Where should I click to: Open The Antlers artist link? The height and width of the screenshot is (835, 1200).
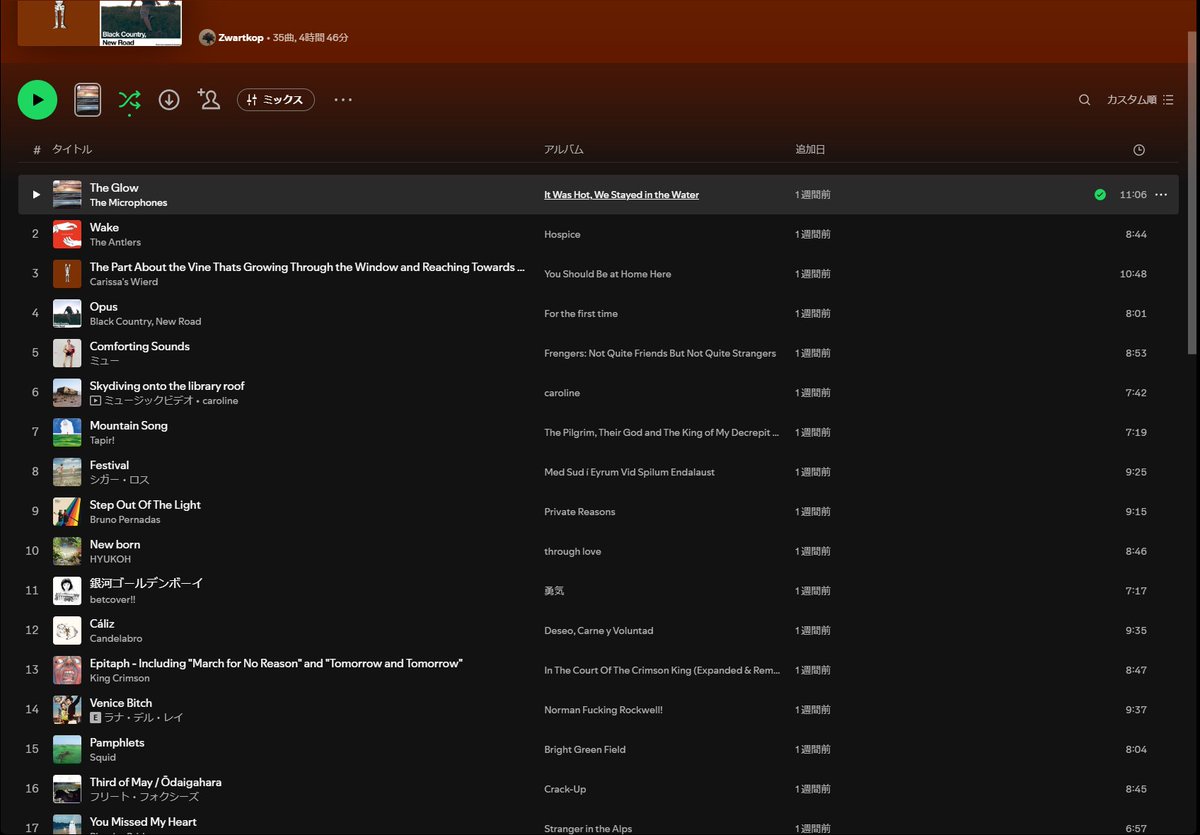click(115, 242)
